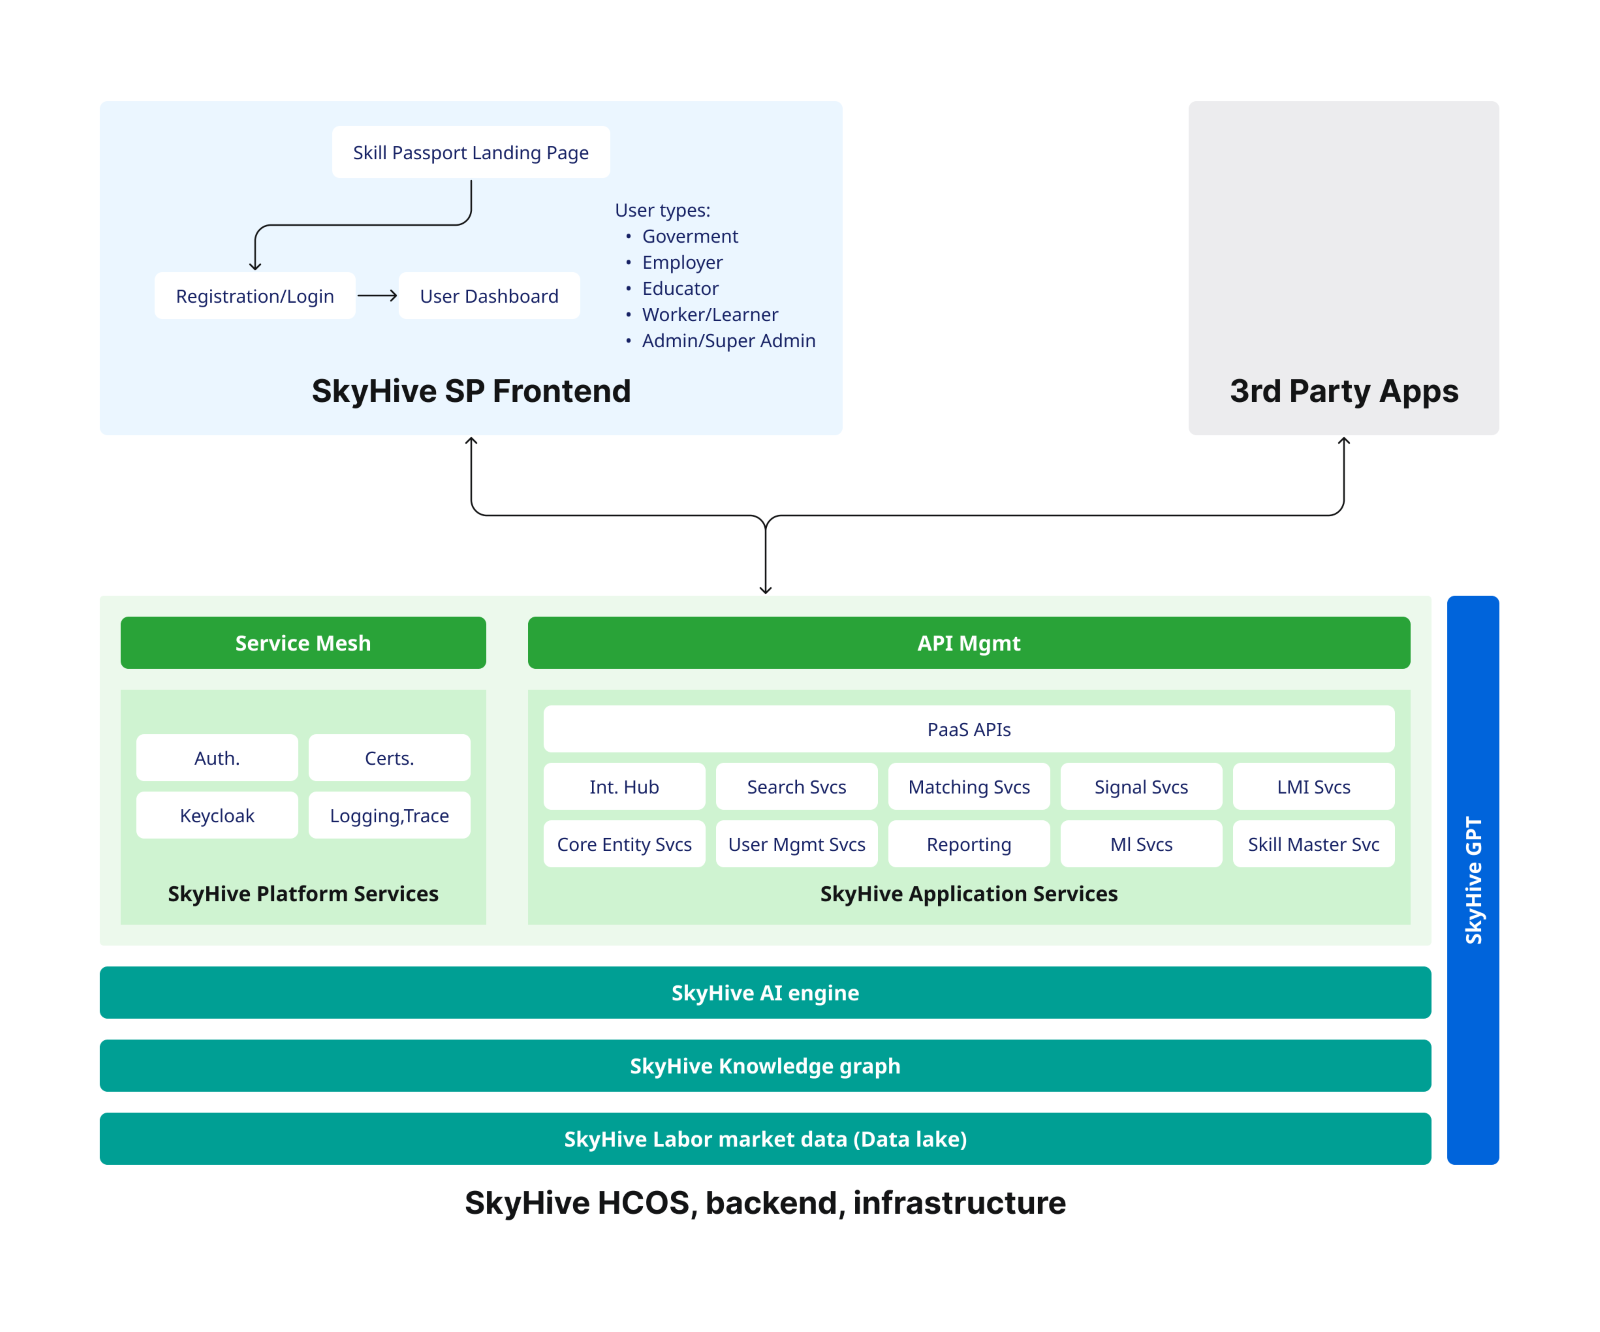Select the Reporting service box
Screen dimensions: 1600x1332
click(x=968, y=844)
